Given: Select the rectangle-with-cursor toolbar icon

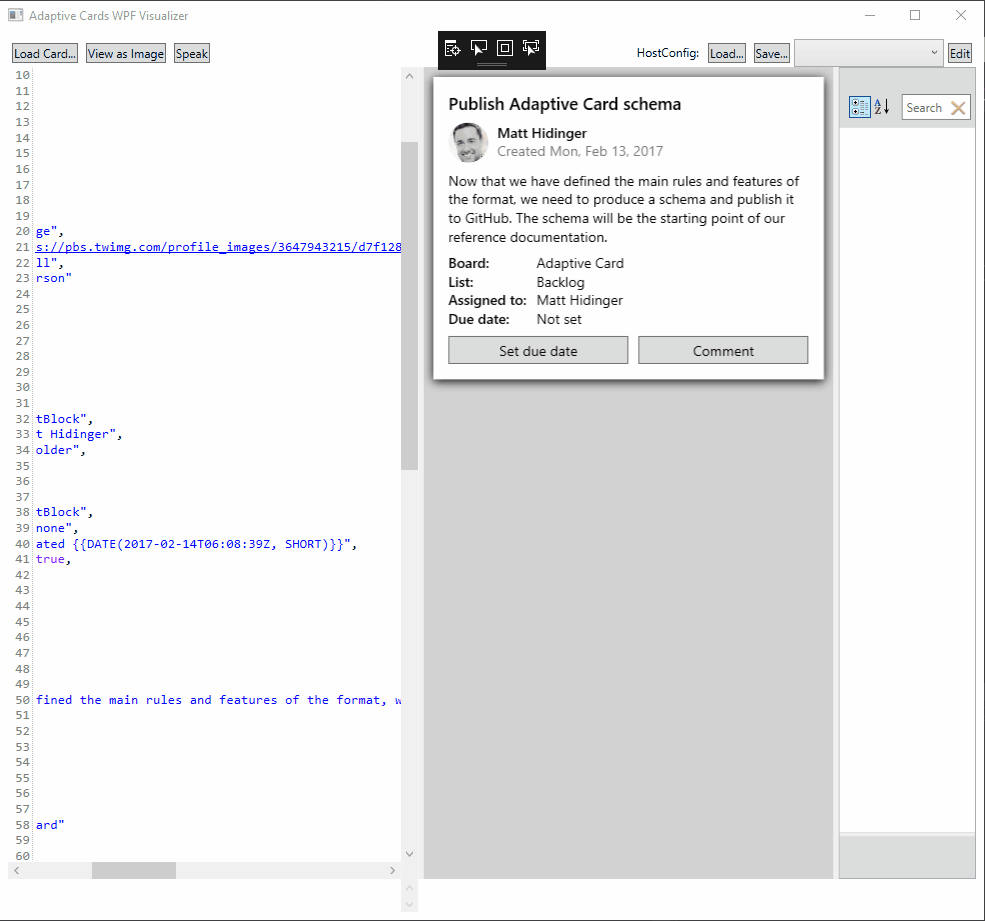Looking at the screenshot, I should [479, 47].
